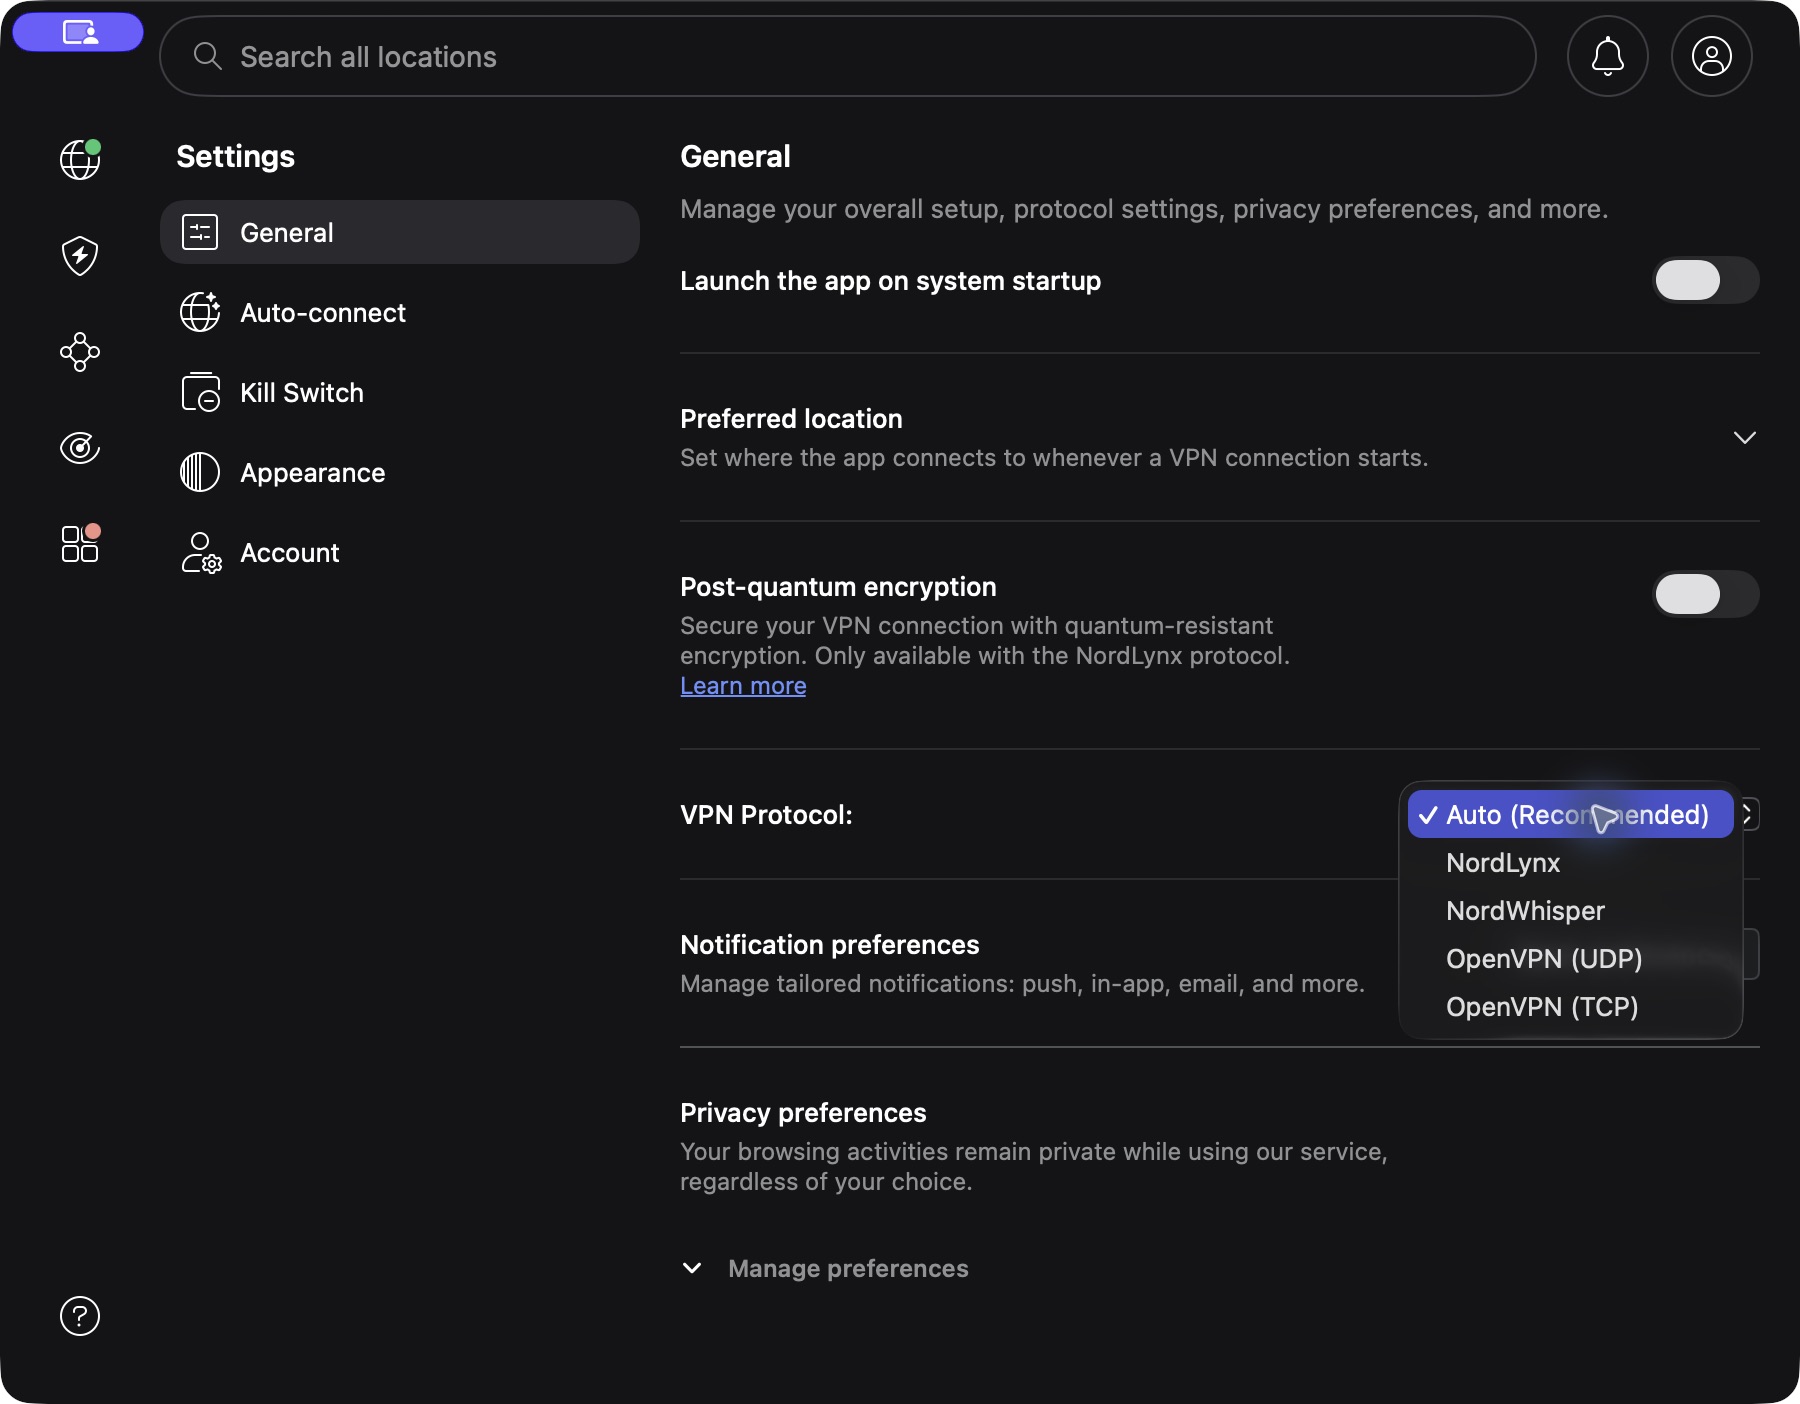Click the Appearance striped circle icon
Image resolution: width=1800 pixels, height=1404 pixels.
click(200, 472)
